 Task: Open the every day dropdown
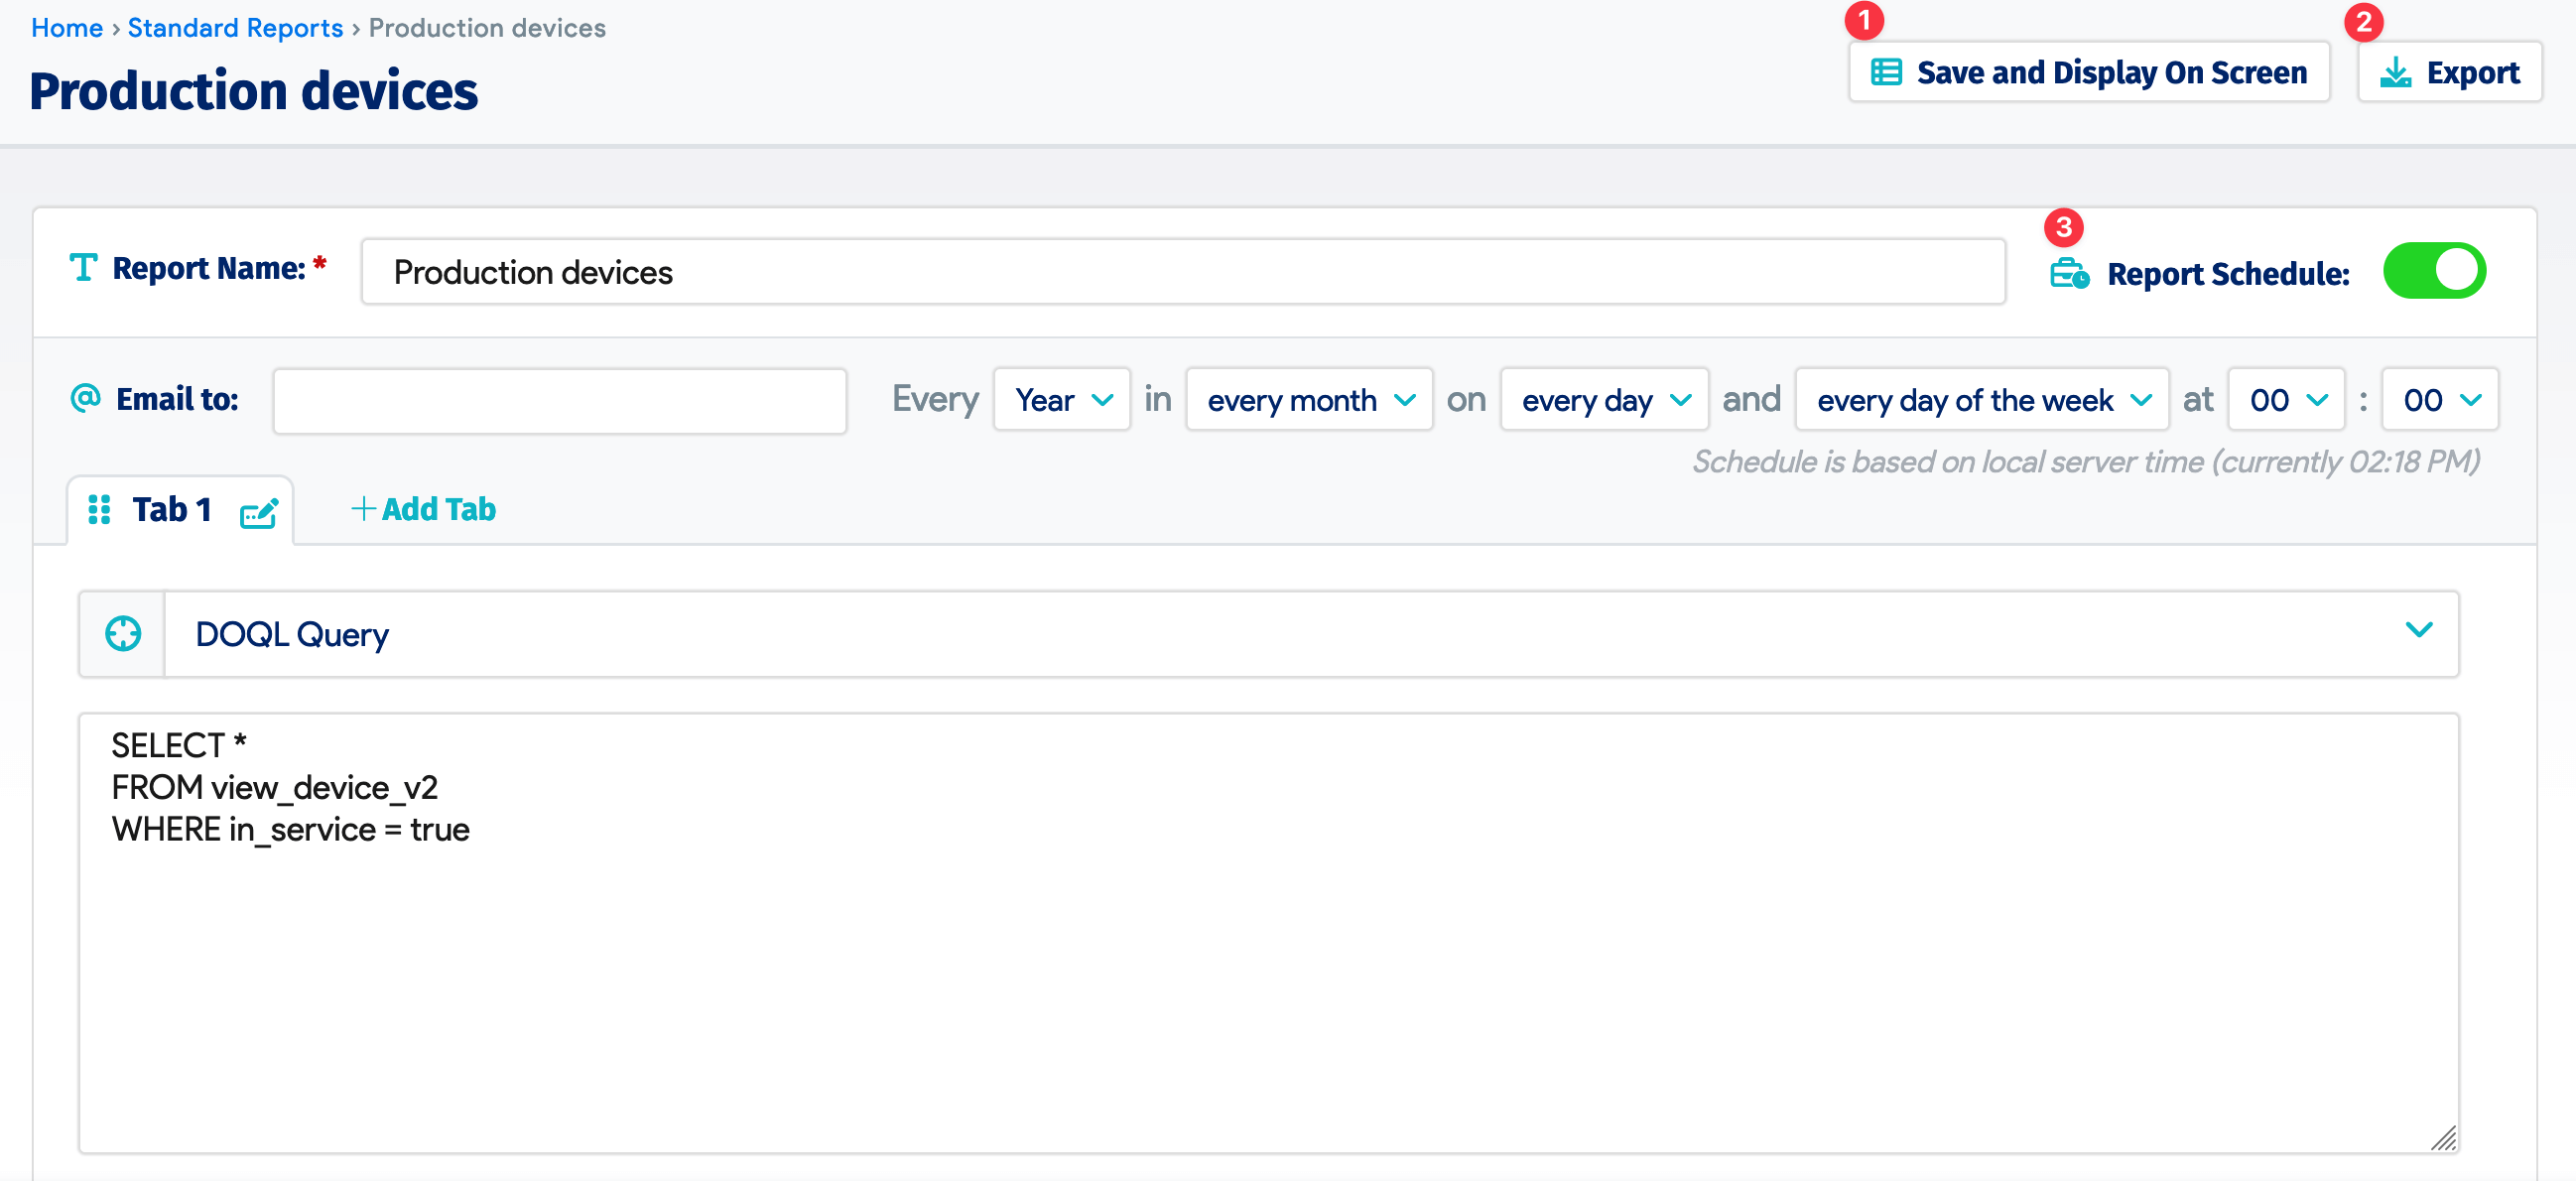pyautogui.click(x=1604, y=400)
